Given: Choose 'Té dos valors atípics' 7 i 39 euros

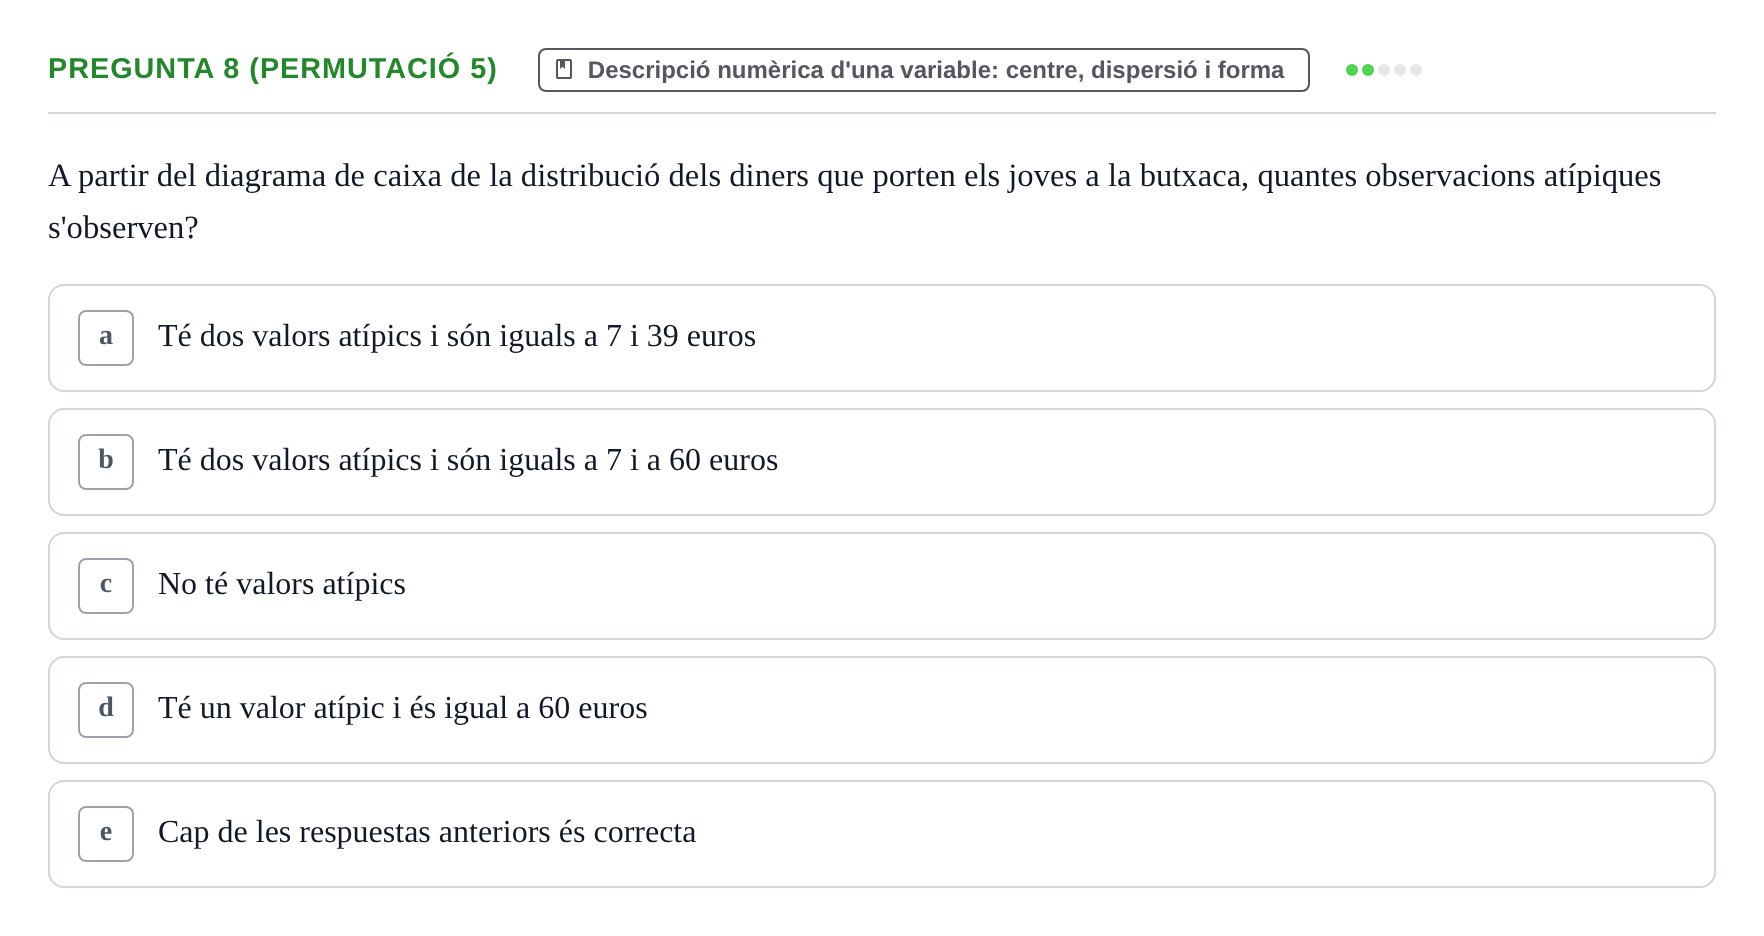Looking at the screenshot, I should (882, 338).
